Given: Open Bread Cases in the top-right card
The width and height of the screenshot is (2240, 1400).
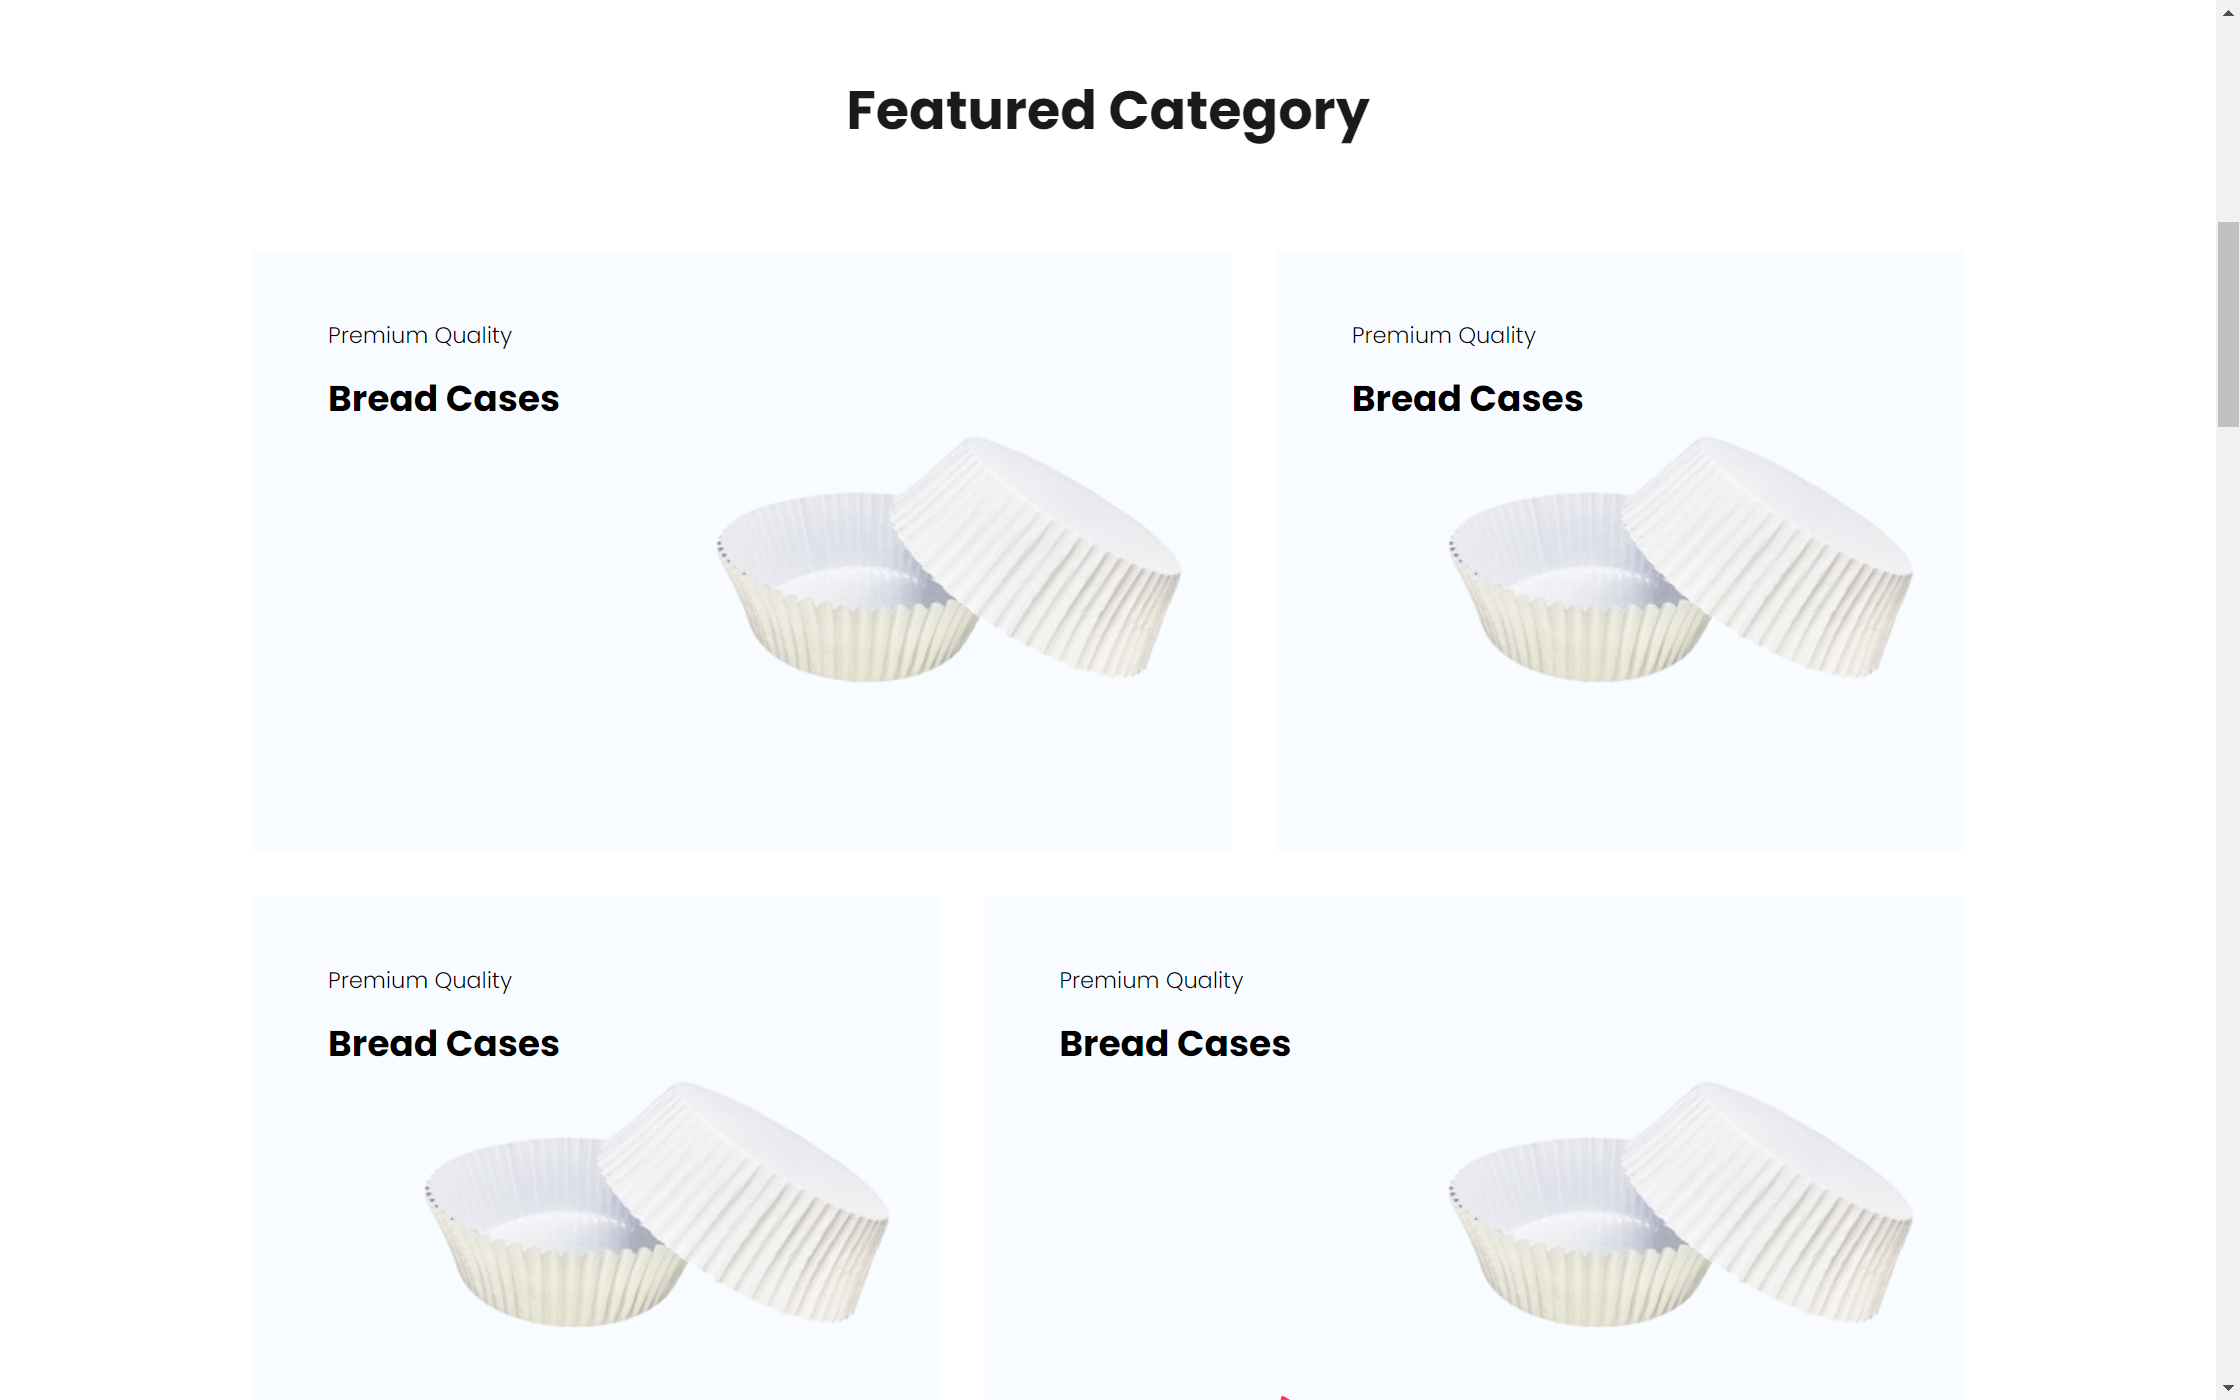Looking at the screenshot, I should tap(1467, 399).
